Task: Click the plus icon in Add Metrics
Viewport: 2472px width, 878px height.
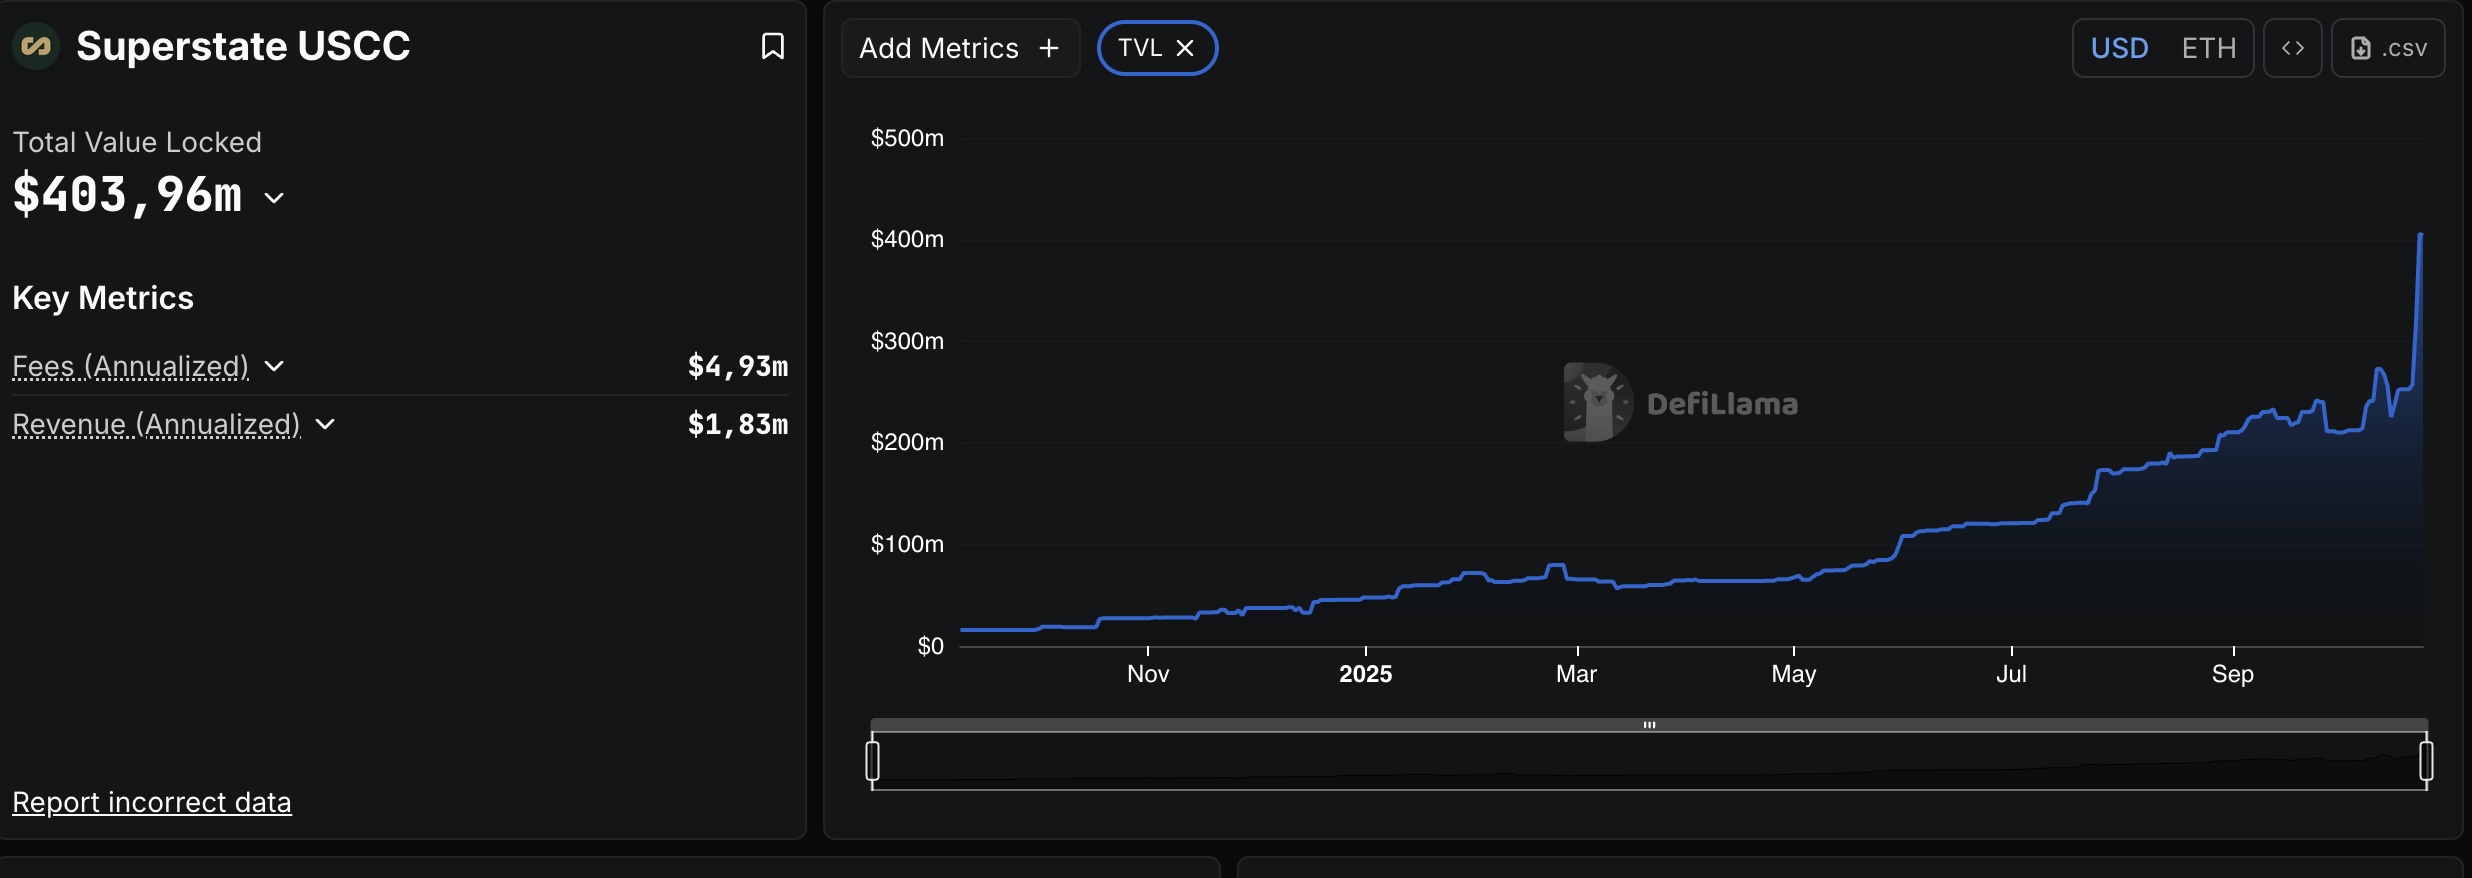Action: [1049, 48]
